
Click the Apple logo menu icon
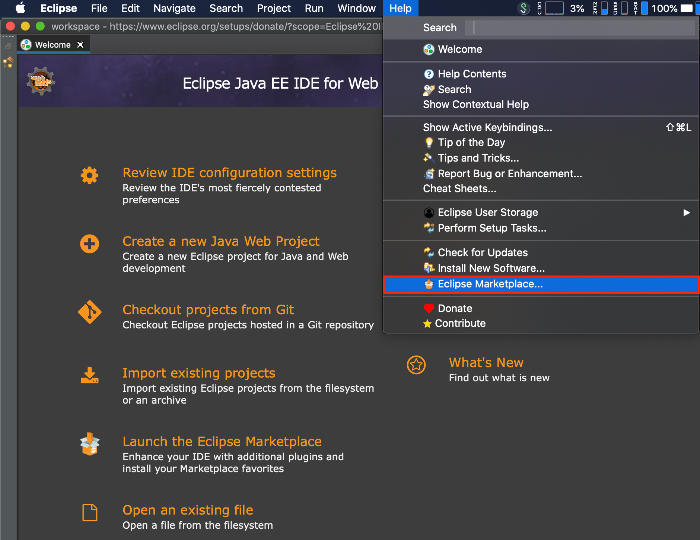coord(21,8)
